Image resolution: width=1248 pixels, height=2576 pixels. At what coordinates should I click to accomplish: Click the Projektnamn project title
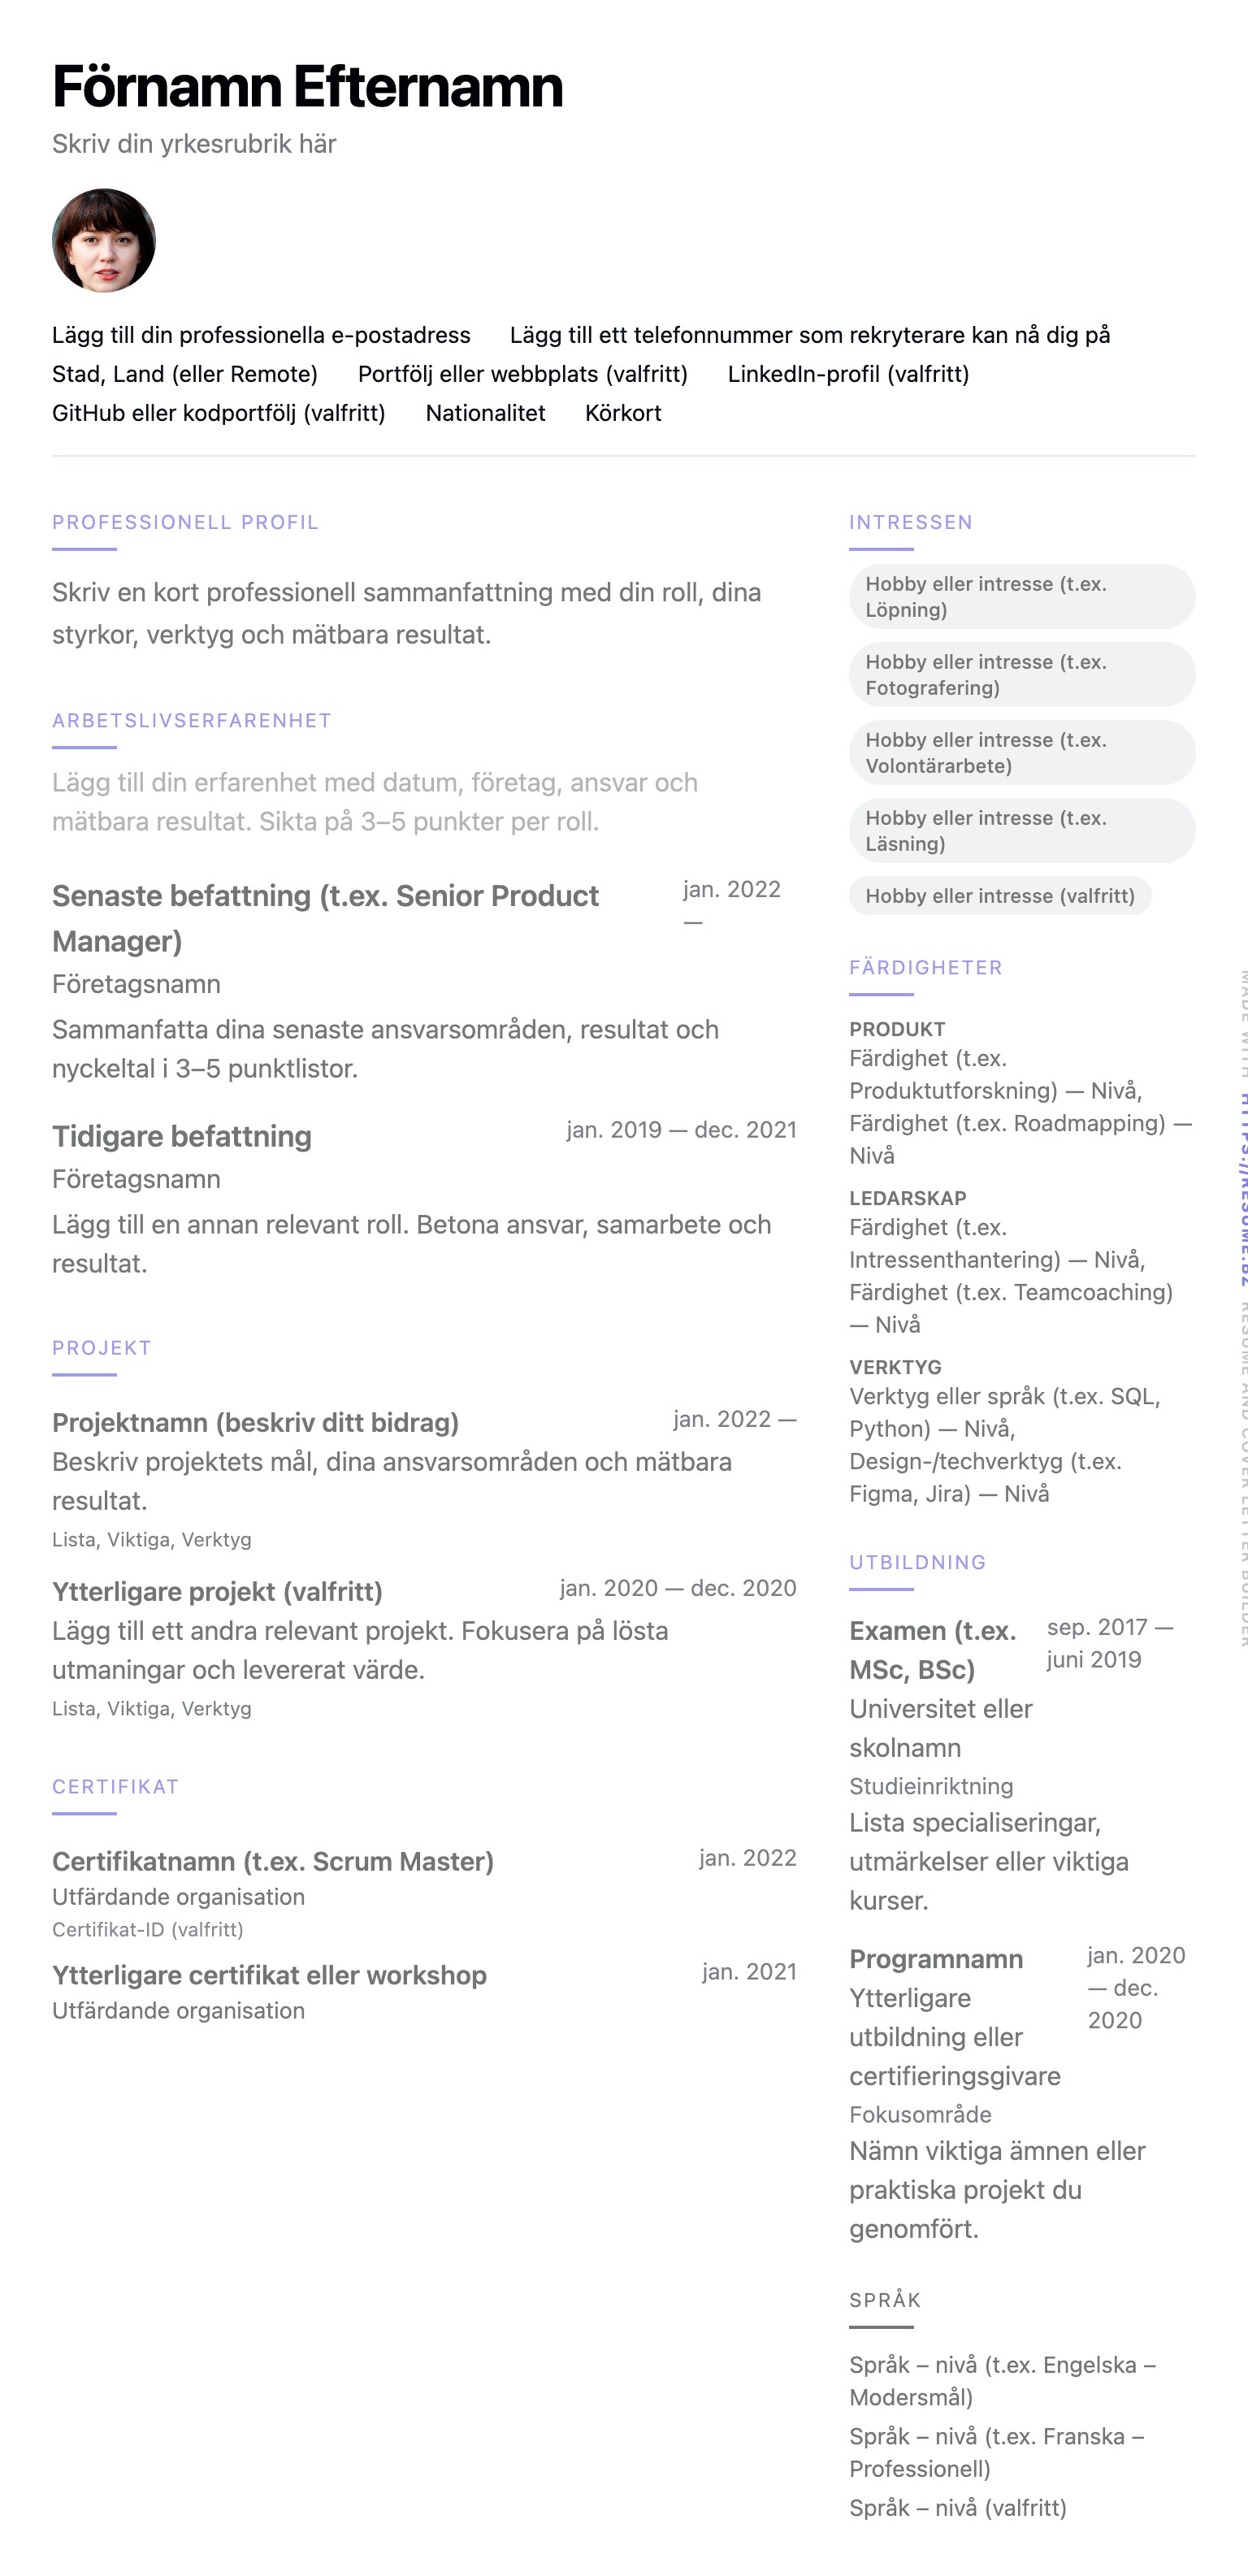255,1422
